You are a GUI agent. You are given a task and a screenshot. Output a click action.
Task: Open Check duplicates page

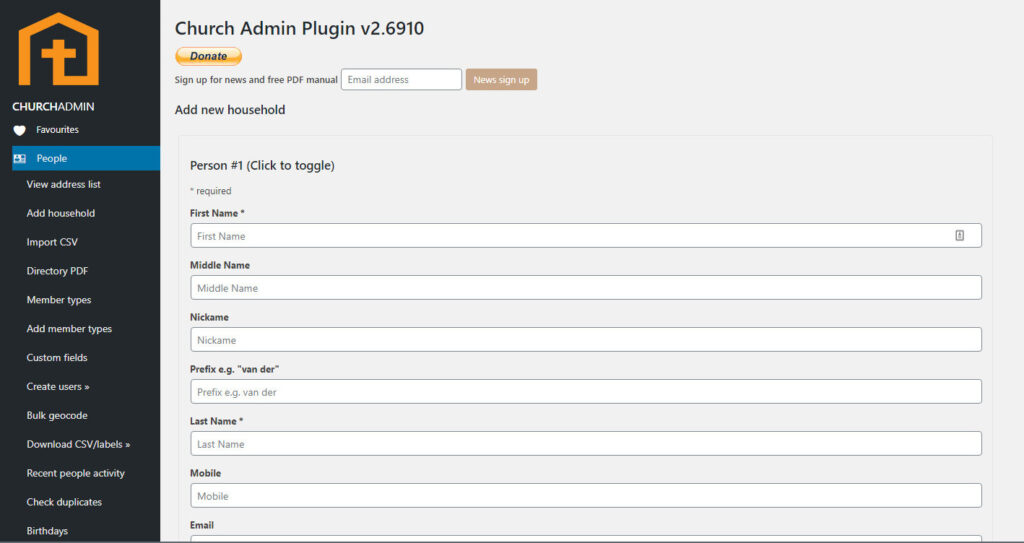pyautogui.click(x=64, y=502)
